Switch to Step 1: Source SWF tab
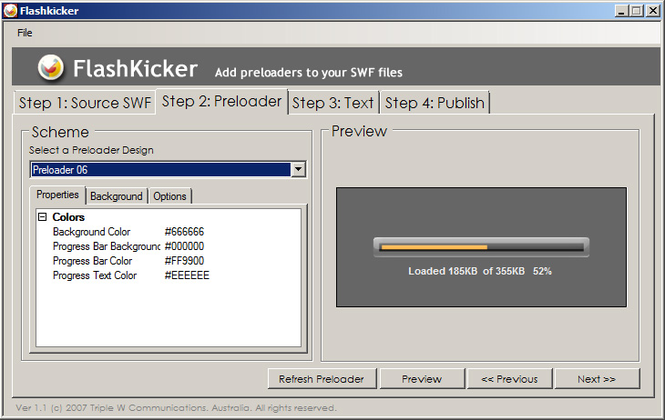Viewport: 665px width, 420px height. [x=85, y=103]
